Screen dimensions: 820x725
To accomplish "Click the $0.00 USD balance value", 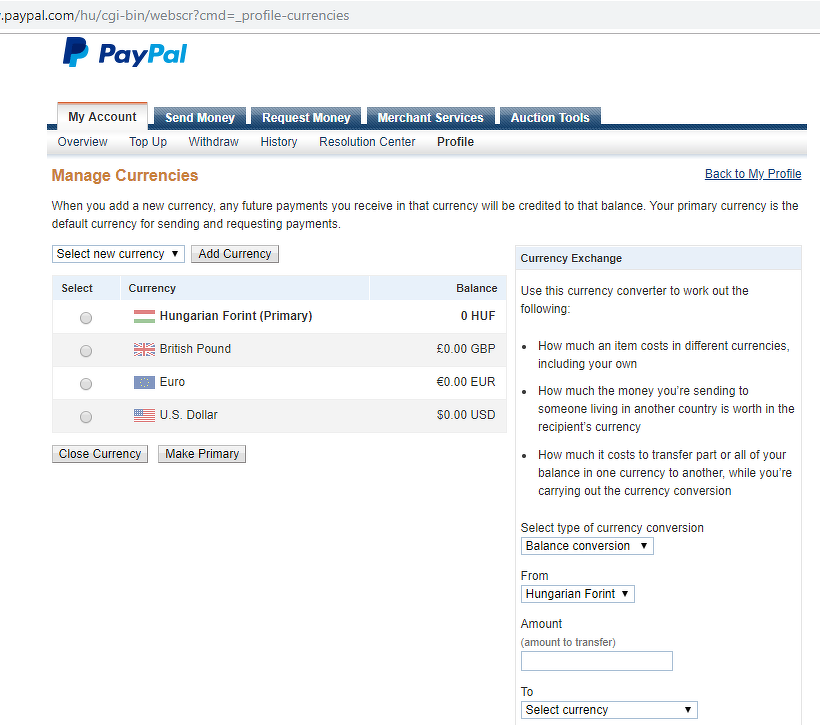I will click(x=466, y=415).
